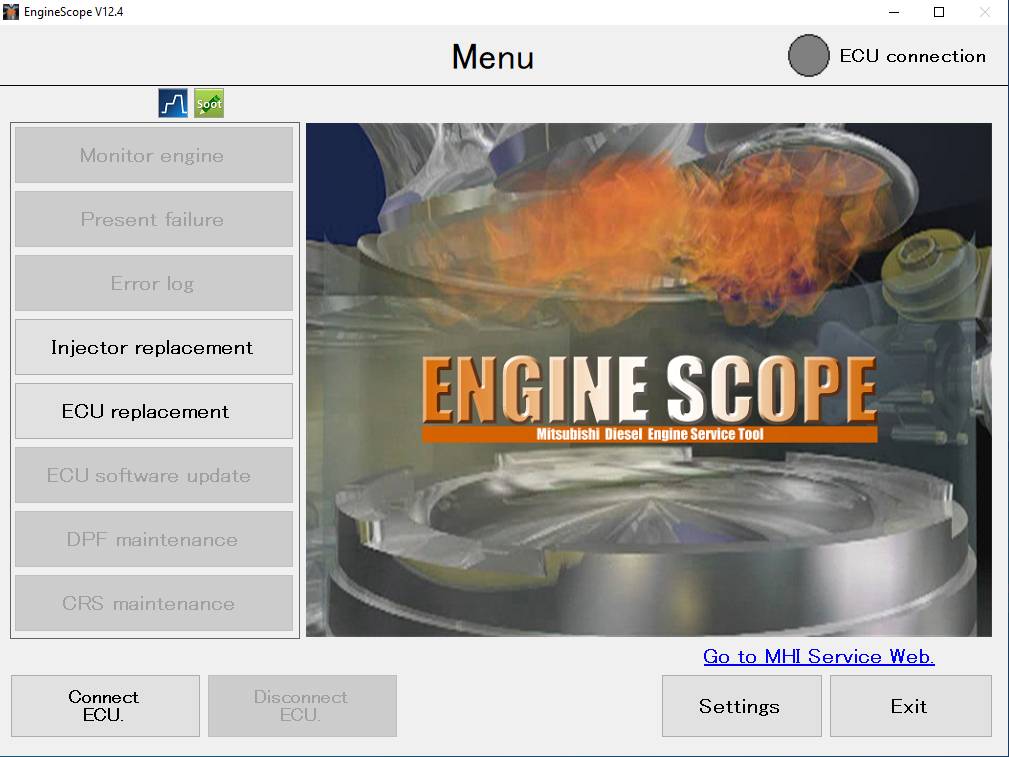Click the Present failure option
The width and height of the screenshot is (1009, 757).
153,219
